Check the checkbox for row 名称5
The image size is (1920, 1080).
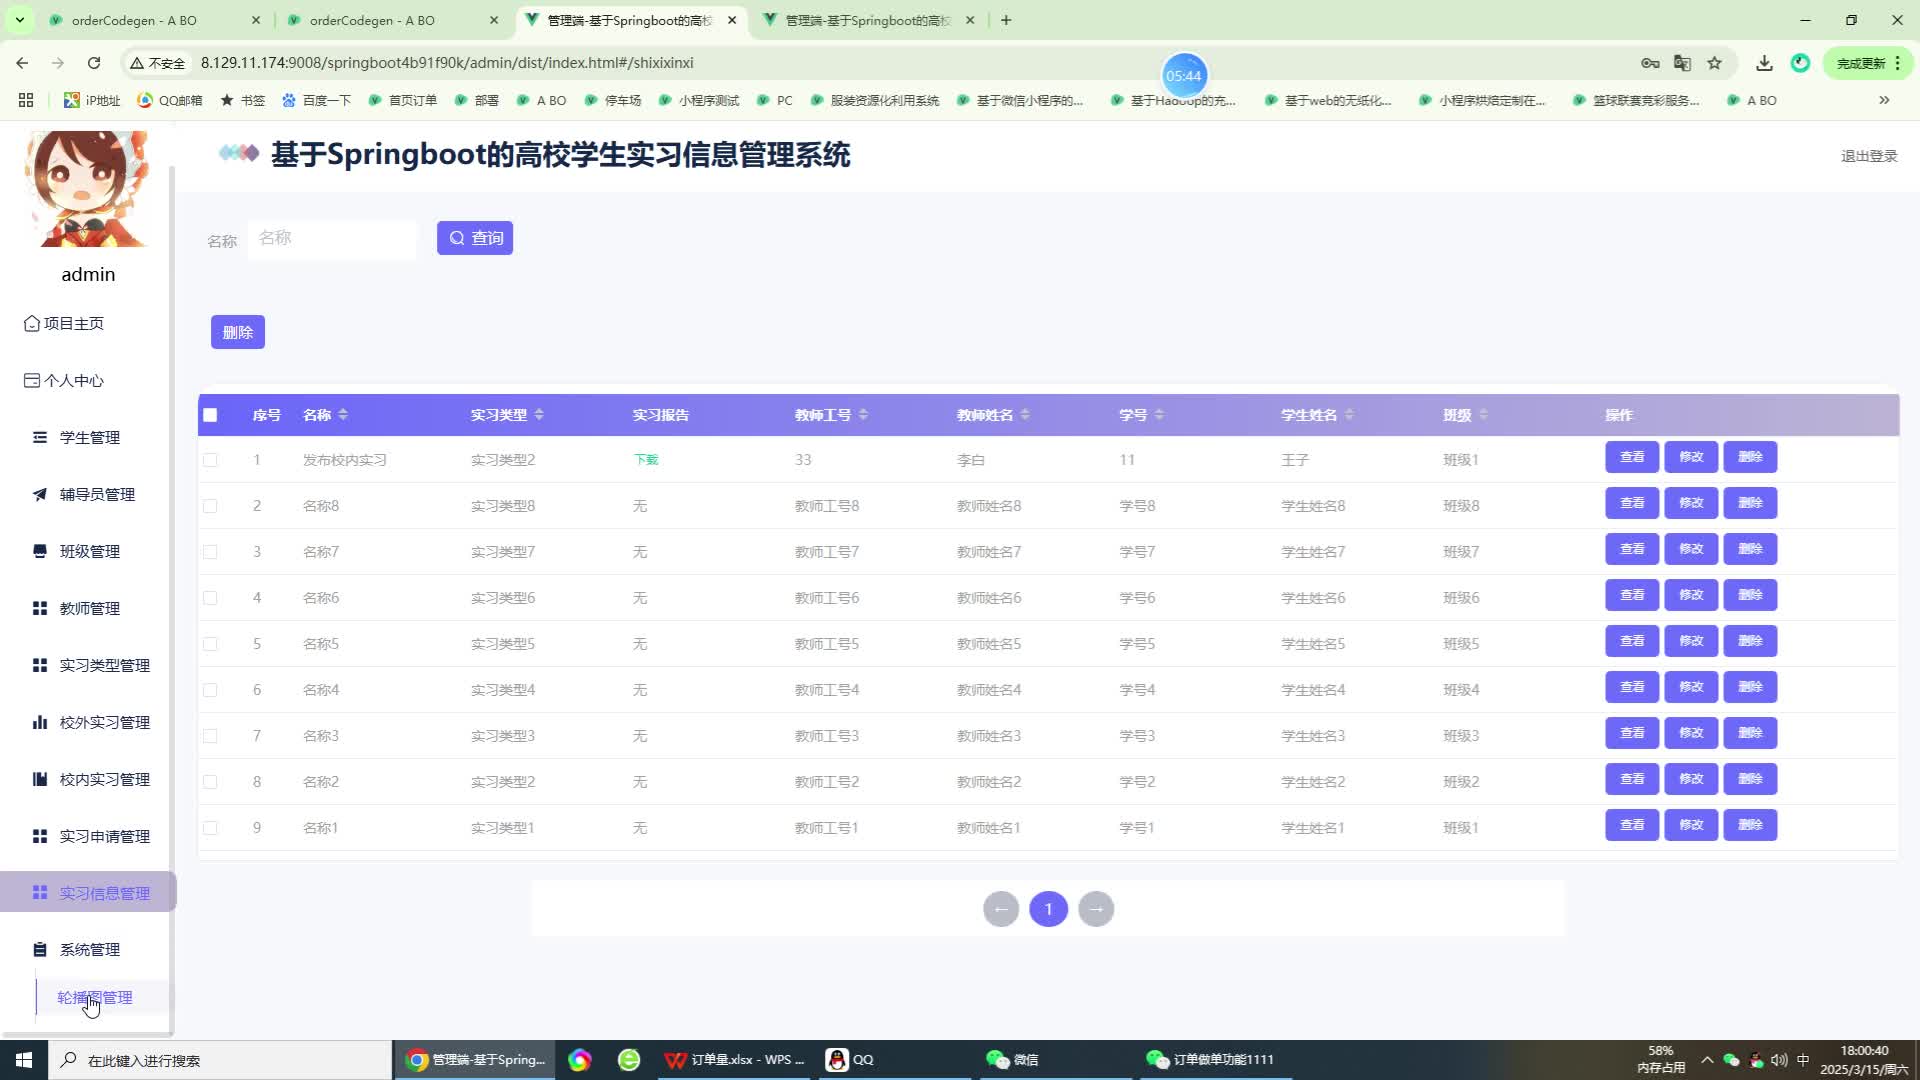pyautogui.click(x=210, y=644)
